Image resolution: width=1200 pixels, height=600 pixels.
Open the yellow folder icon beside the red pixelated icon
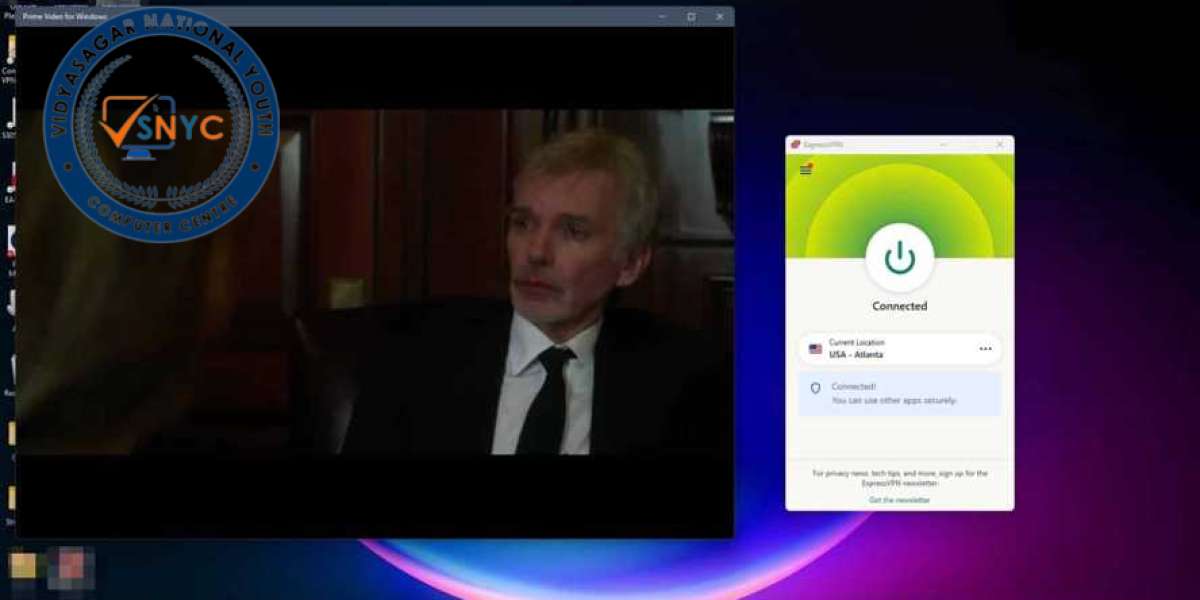[23, 566]
